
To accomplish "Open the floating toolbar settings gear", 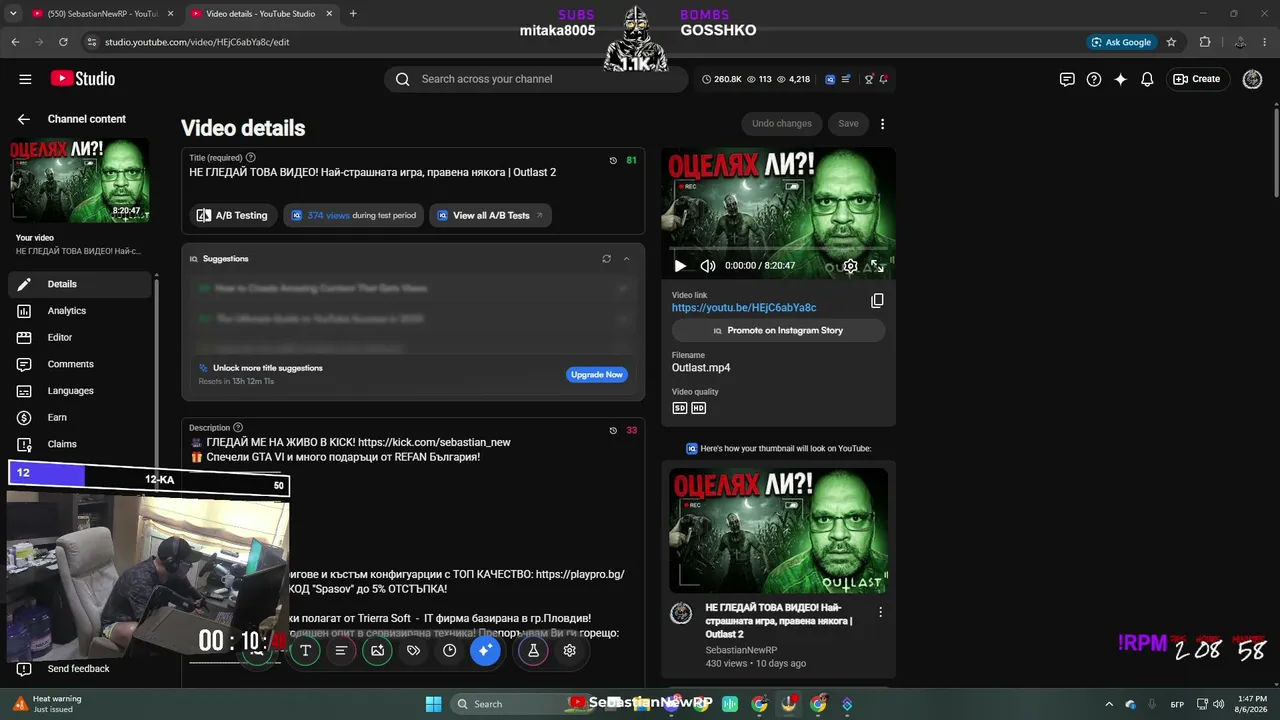I will pyautogui.click(x=569, y=650).
